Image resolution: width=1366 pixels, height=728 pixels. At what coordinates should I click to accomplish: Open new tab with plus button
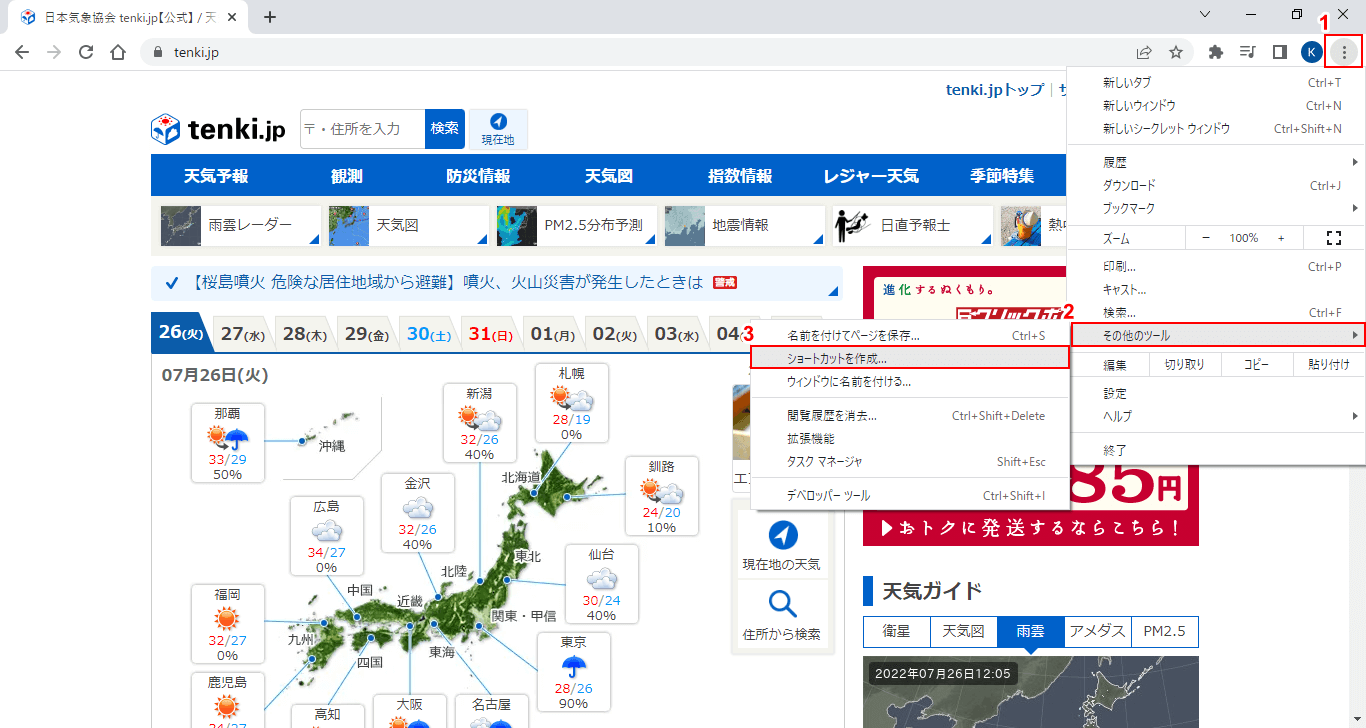[269, 17]
